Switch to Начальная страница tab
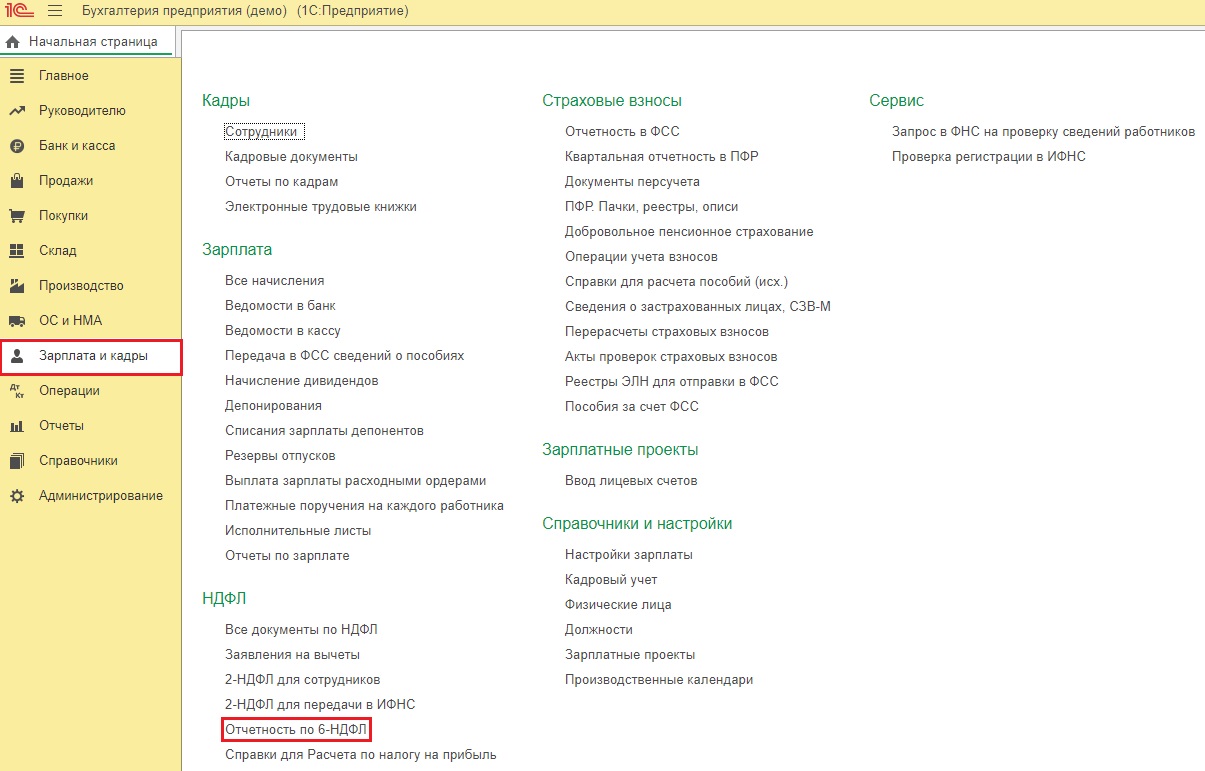The height and width of the screenshot is (771, 1205). point(87,42)
